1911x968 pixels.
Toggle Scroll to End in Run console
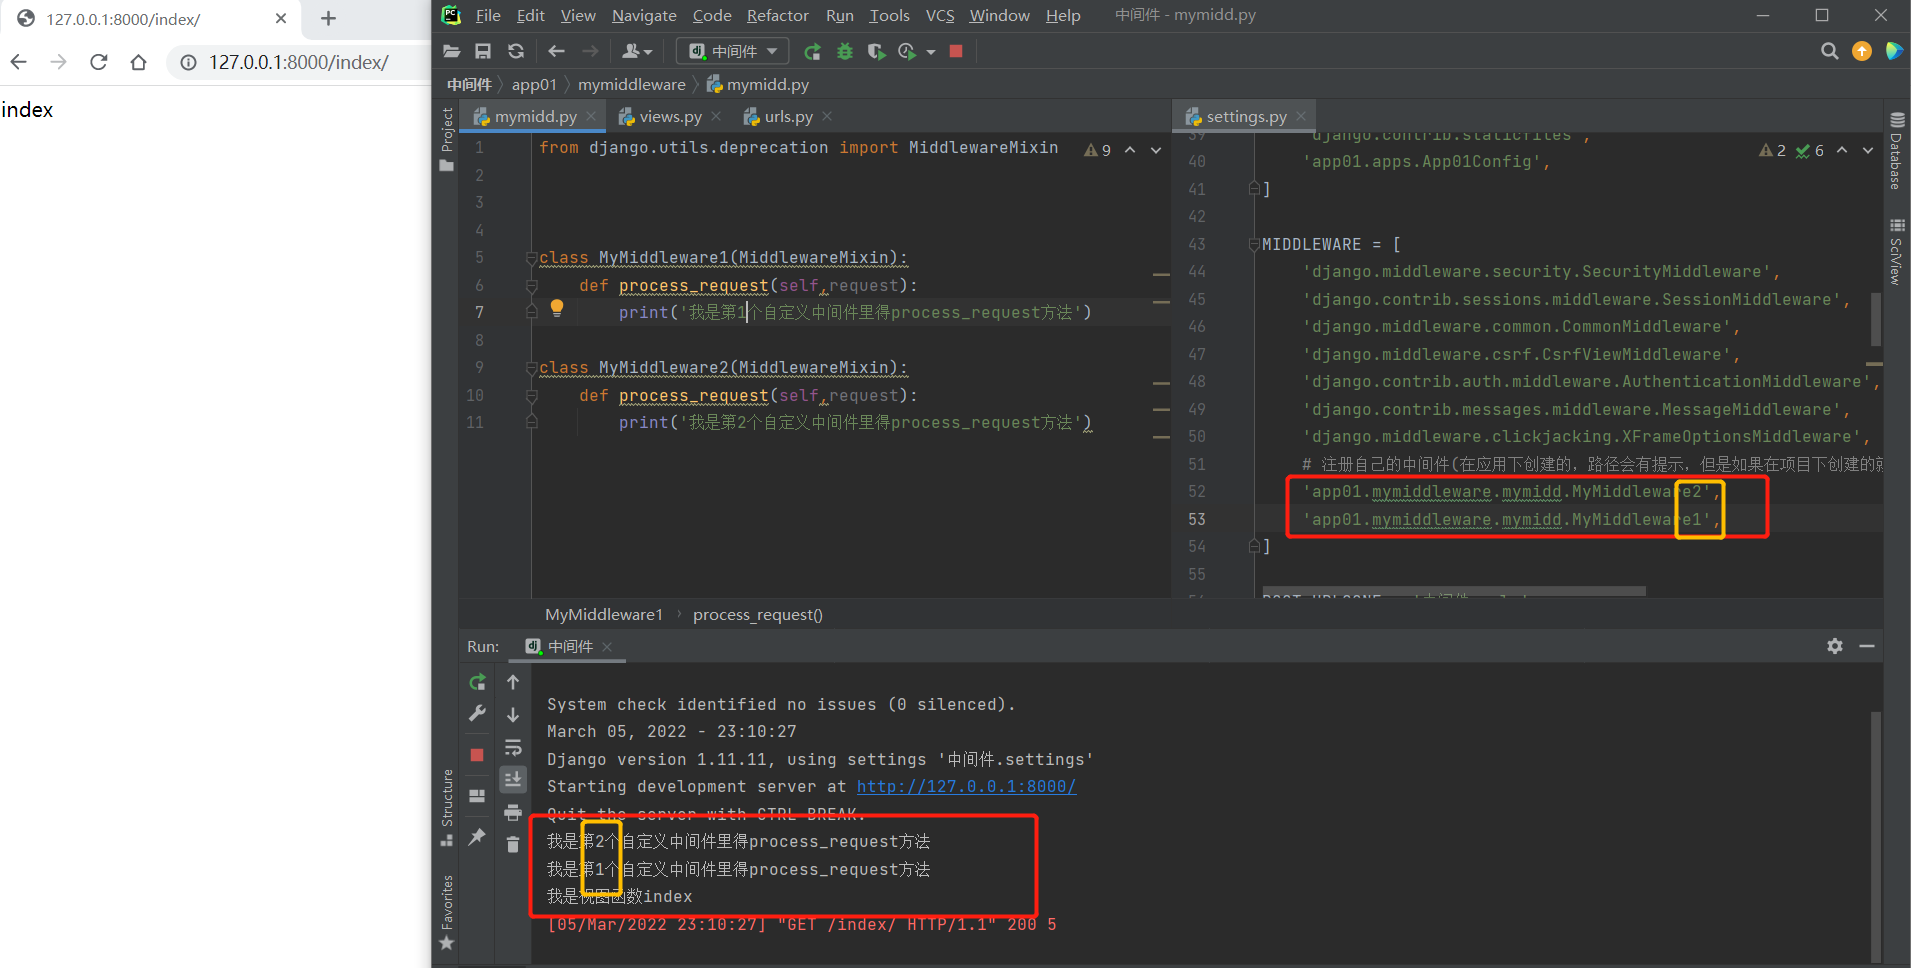tap(513, 779)
